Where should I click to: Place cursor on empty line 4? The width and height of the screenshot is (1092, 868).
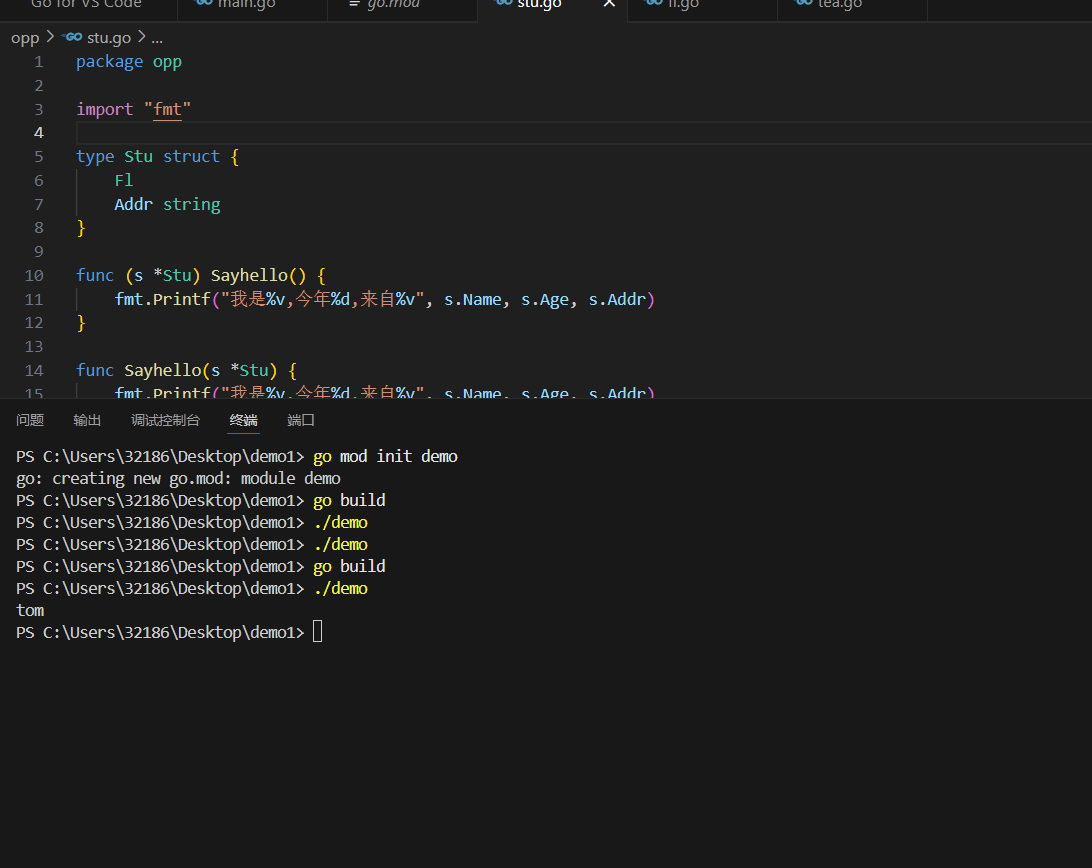pyautogui.click(x=584, y=133)
